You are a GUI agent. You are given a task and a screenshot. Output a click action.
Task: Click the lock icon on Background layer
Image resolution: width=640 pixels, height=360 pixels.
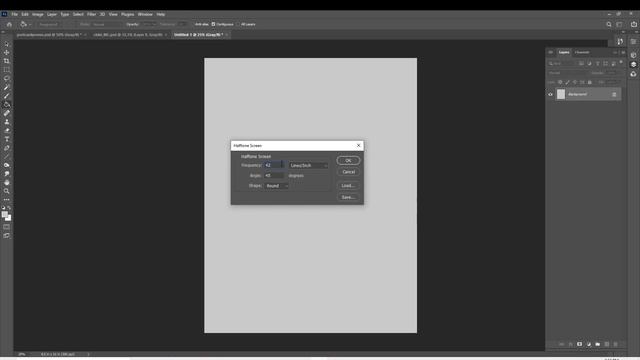(x=614, y=94)
